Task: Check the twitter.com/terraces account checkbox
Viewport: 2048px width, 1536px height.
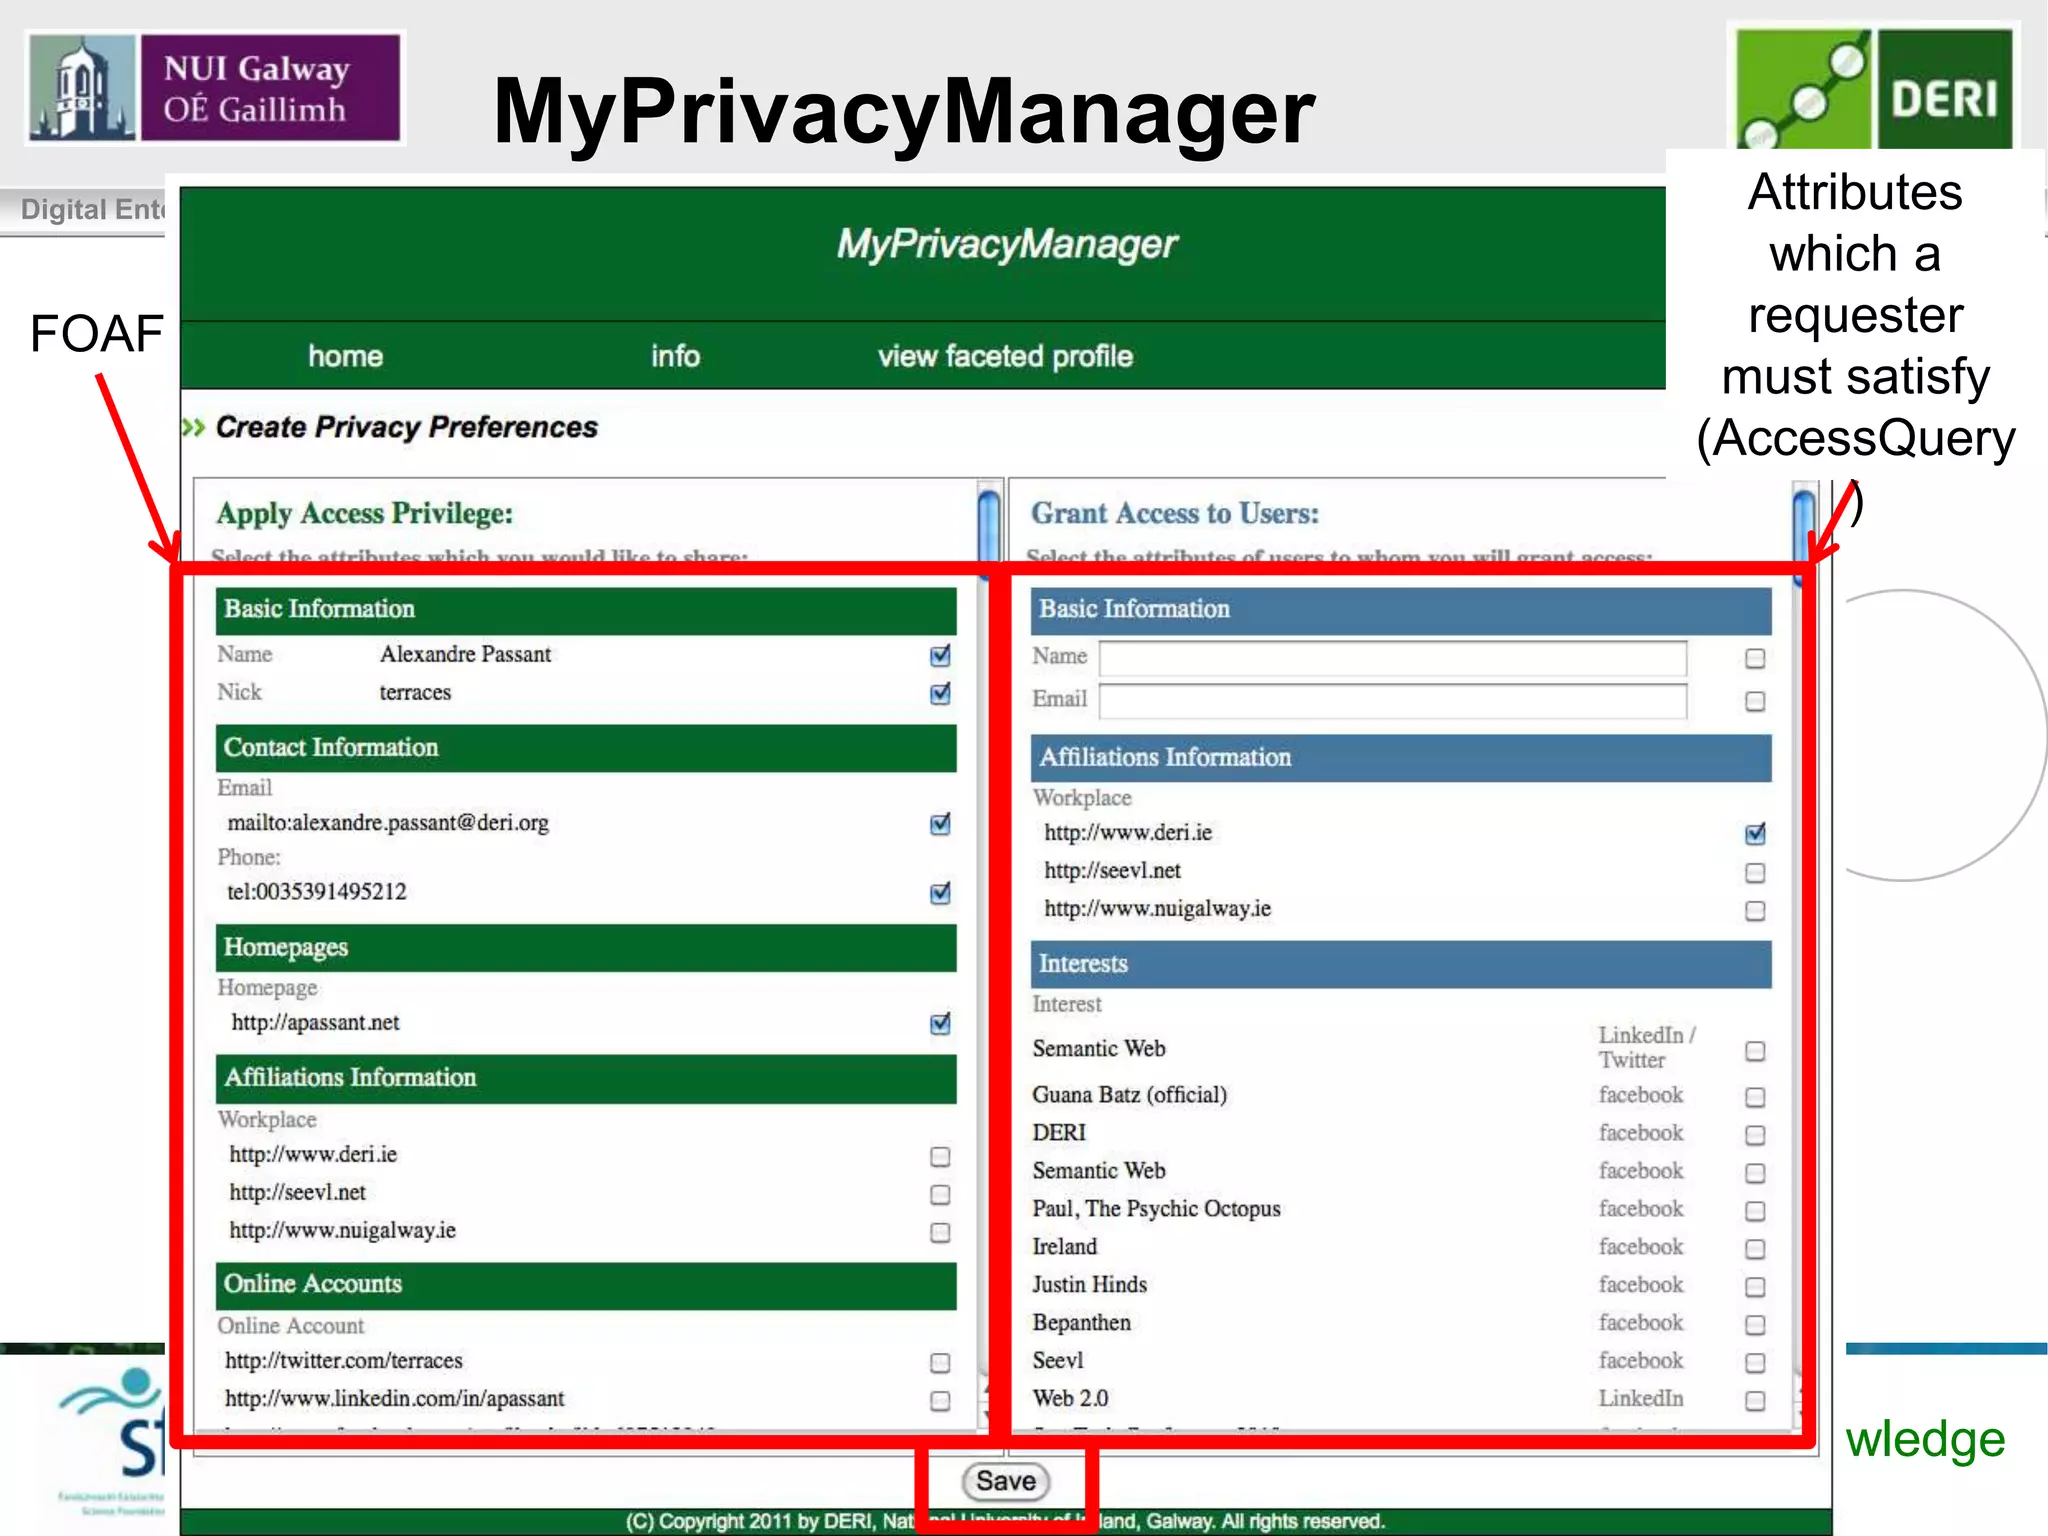Action: coord(940,1363)
